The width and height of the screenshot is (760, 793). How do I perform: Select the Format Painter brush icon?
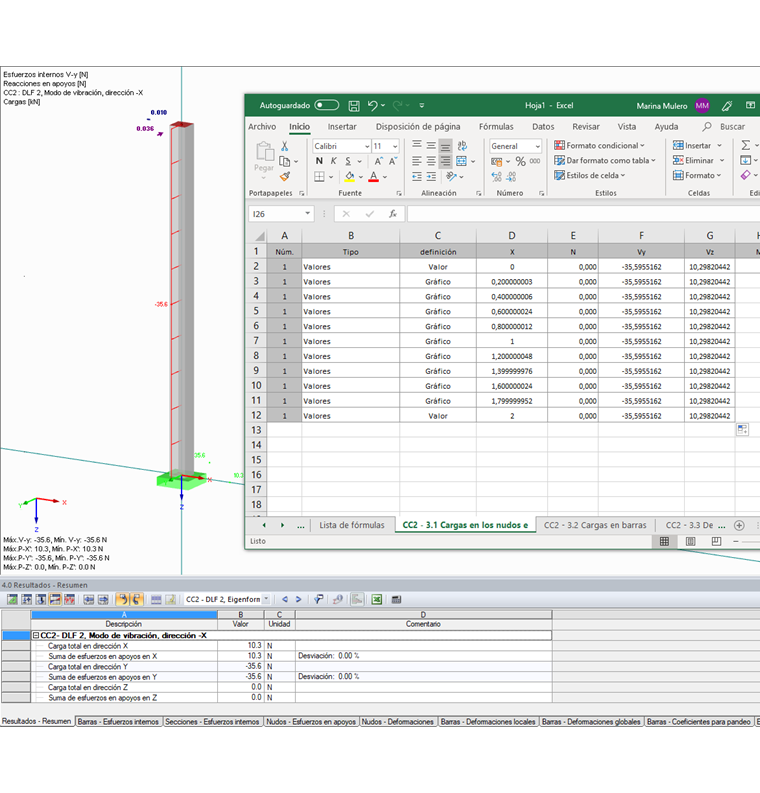tap(285, 177)
